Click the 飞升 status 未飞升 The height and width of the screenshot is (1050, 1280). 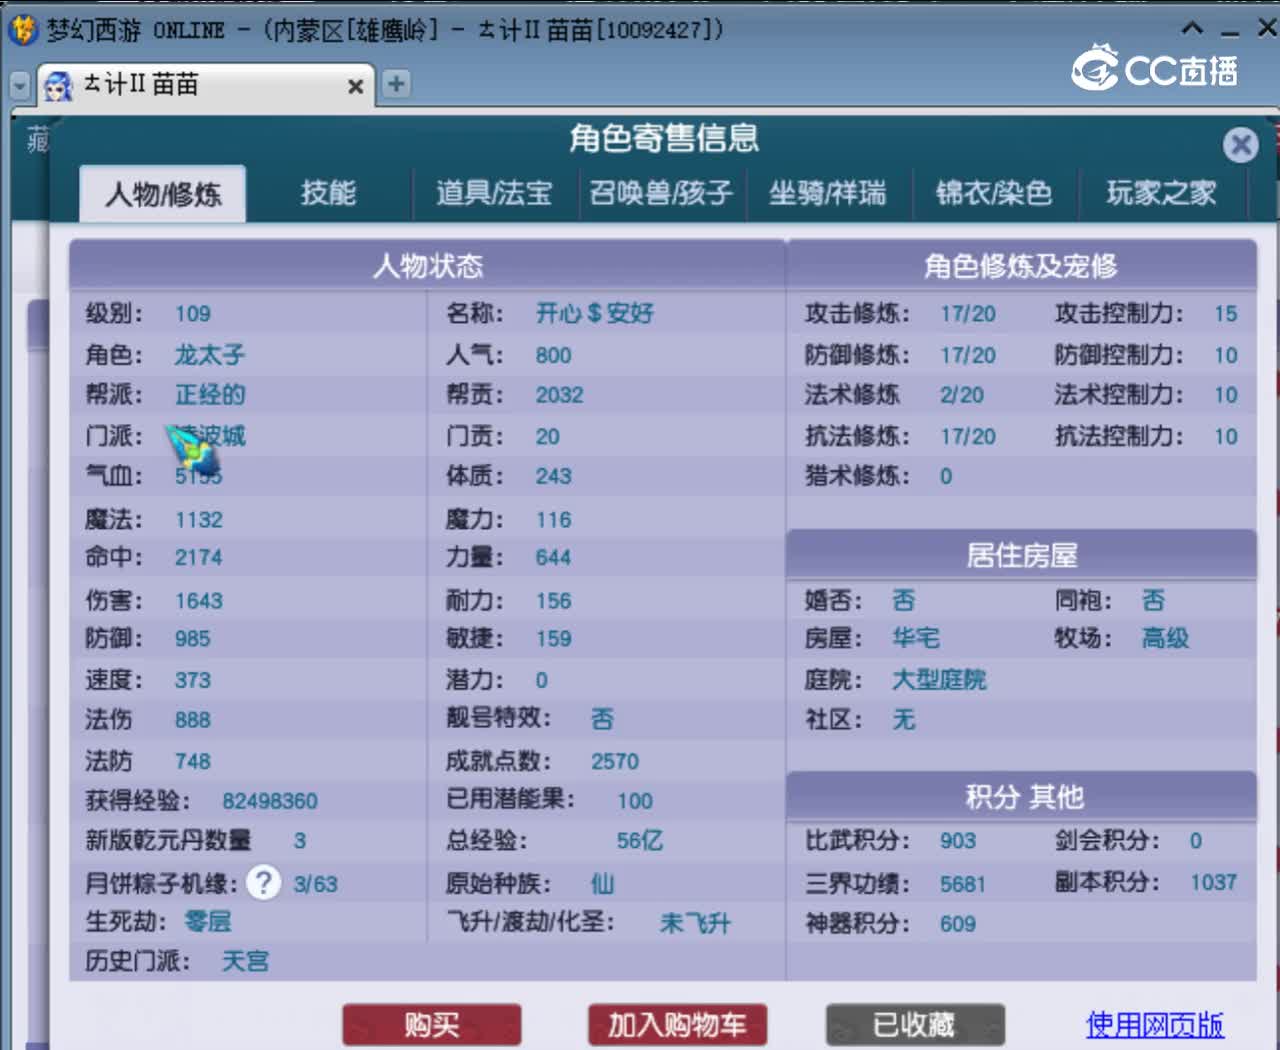(x=695, y=923)
